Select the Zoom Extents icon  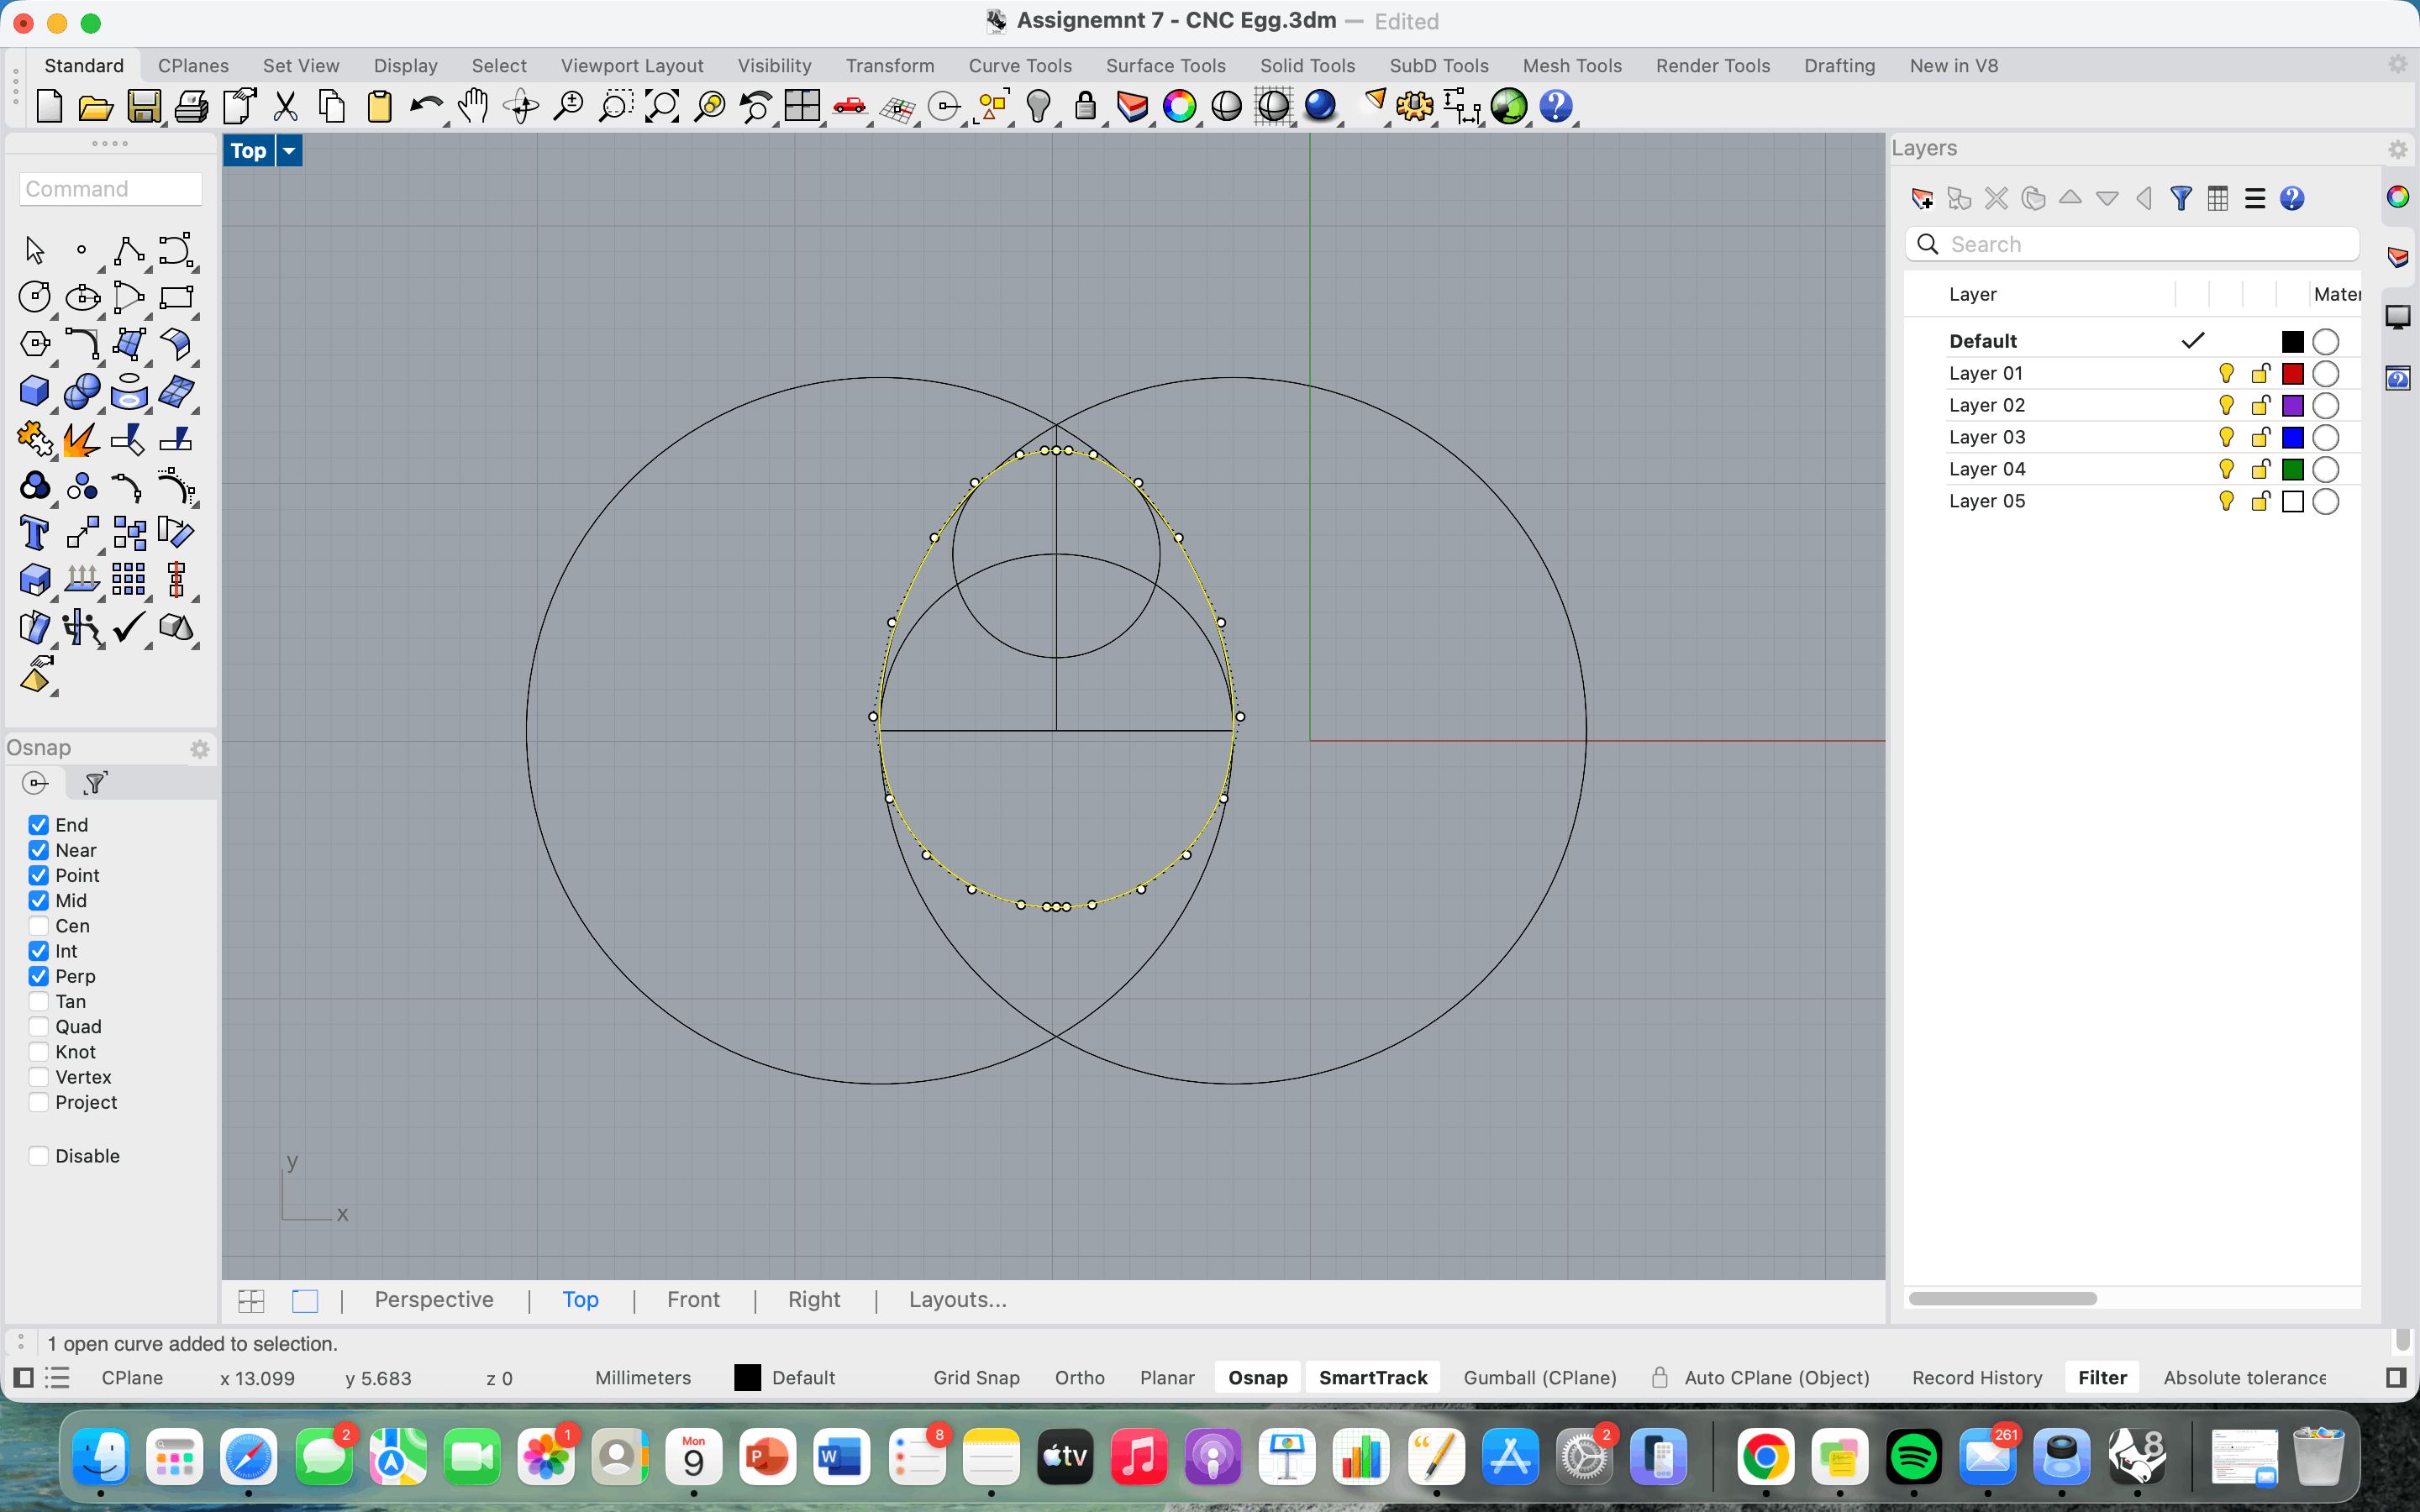(662, 106)
